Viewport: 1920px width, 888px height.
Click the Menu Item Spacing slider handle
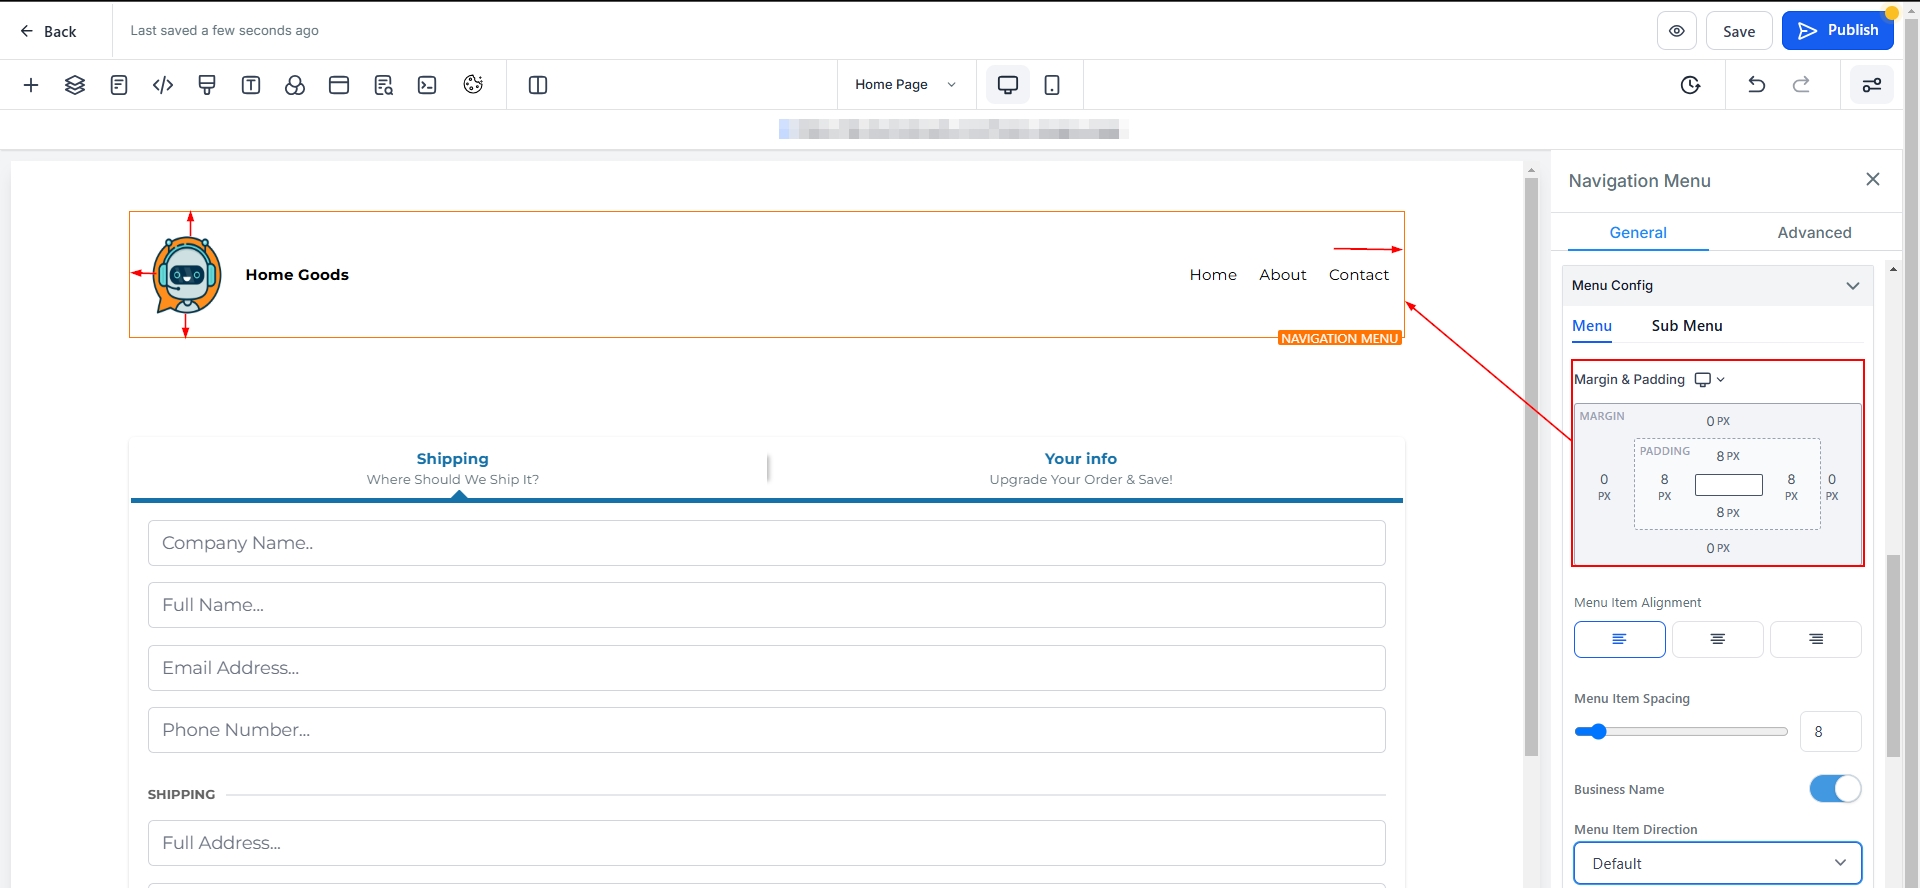tap(1598, 732)
